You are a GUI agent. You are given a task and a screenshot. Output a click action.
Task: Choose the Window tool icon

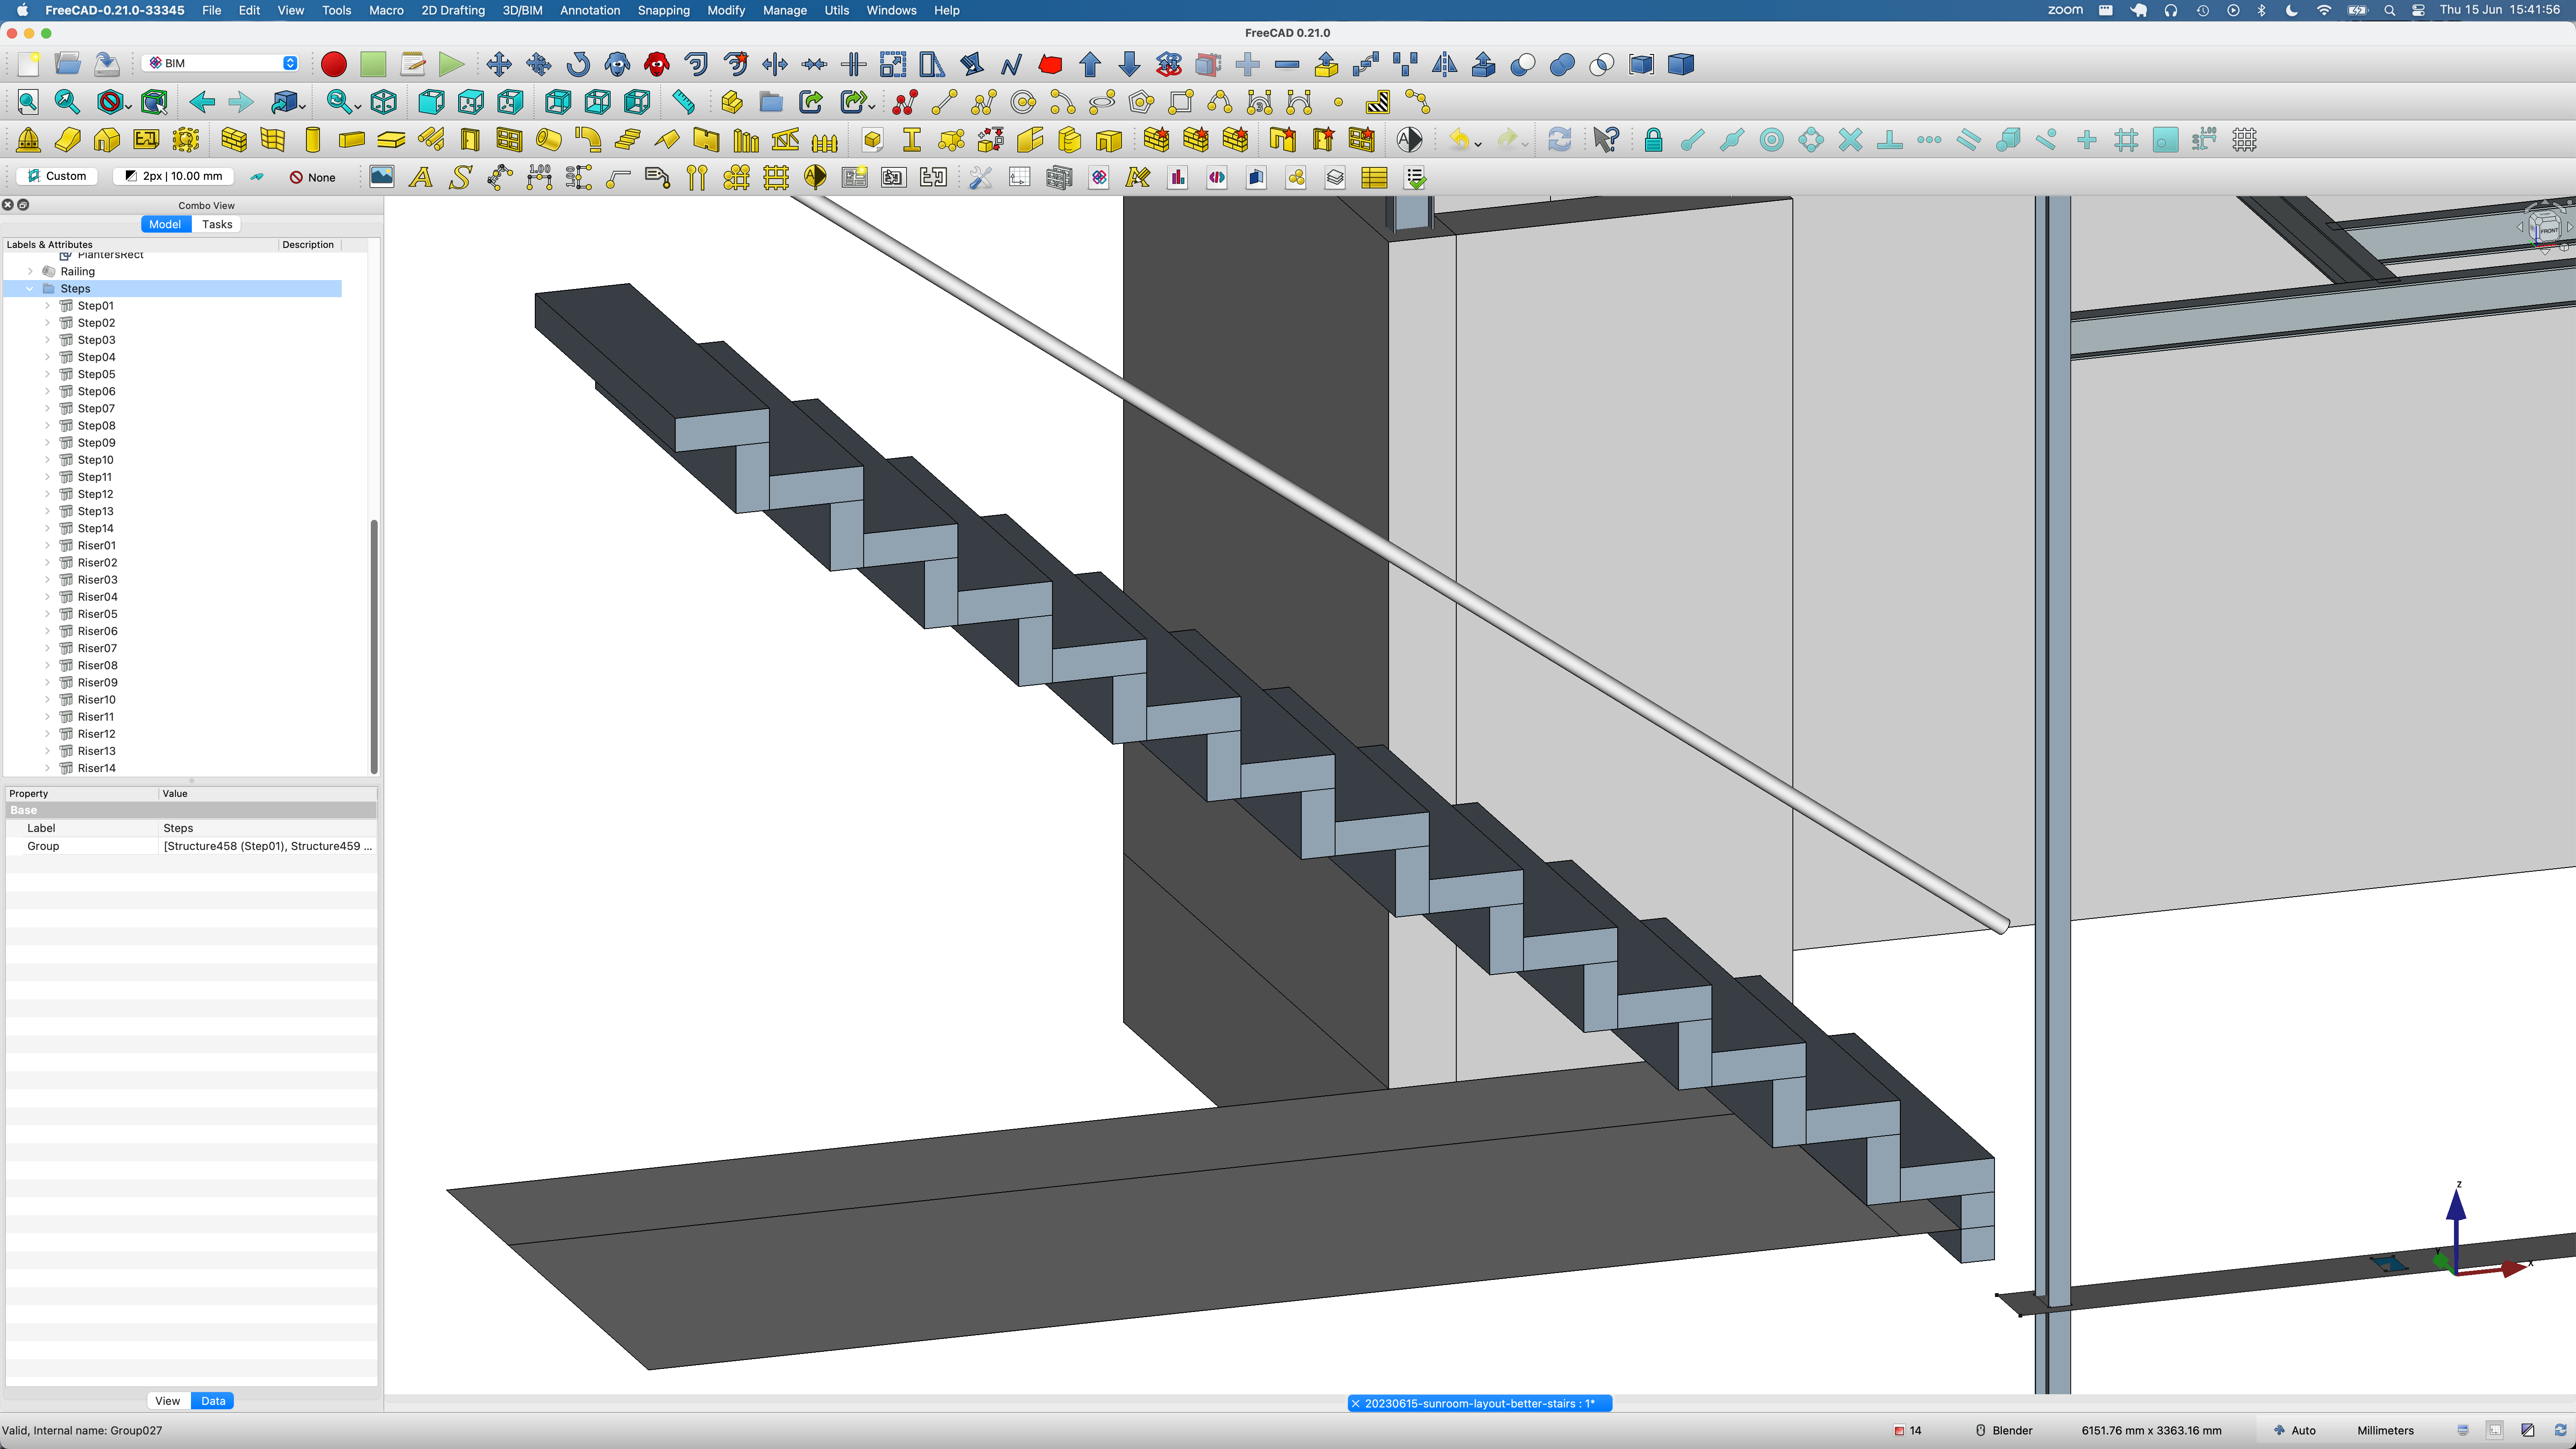coord(509,140)
